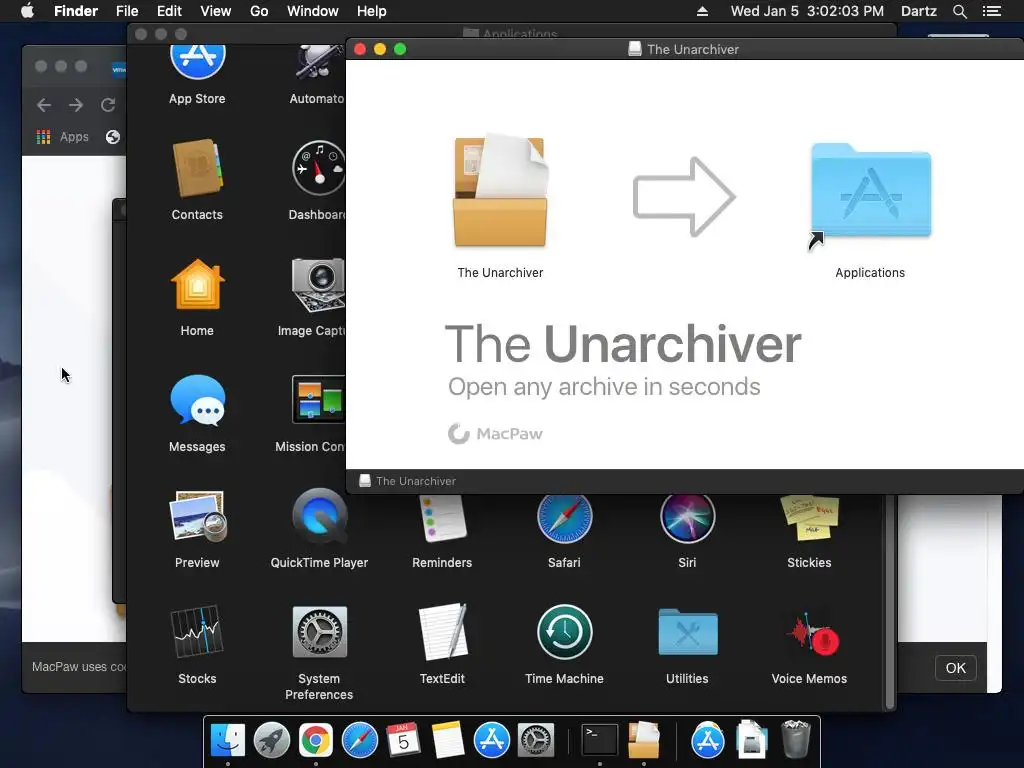
Task: Open Contacts app in Applications window
Action: [x=197, y=168]
